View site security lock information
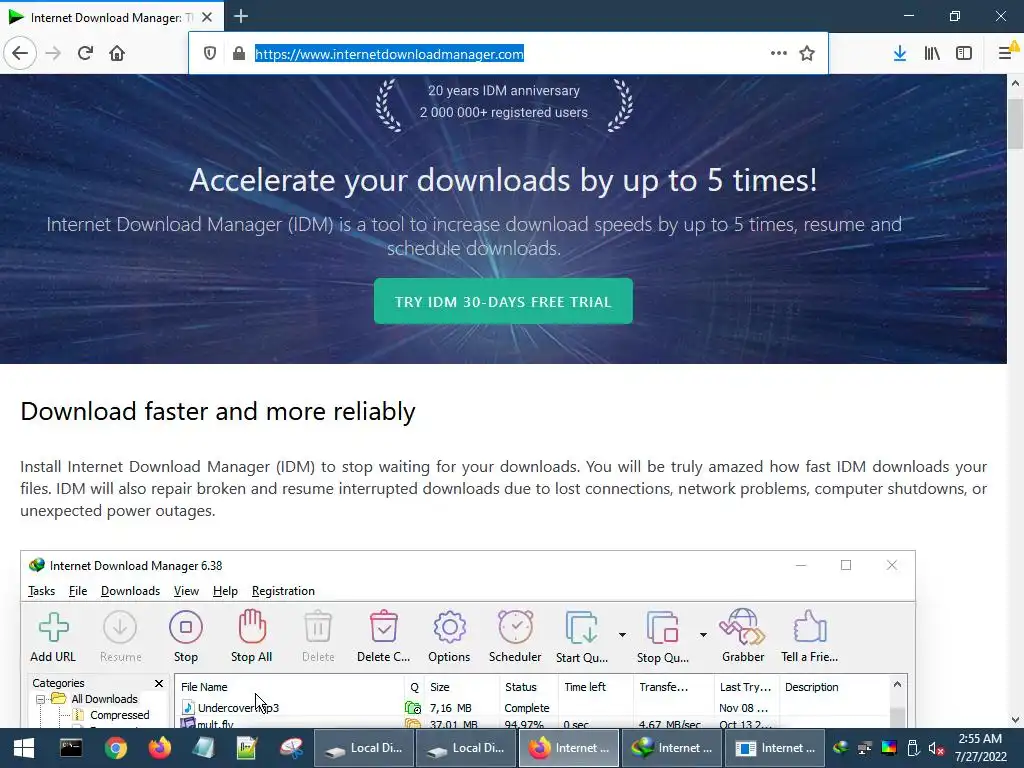Viewport: 1024px width, 768px height. (x=238, y=54)
